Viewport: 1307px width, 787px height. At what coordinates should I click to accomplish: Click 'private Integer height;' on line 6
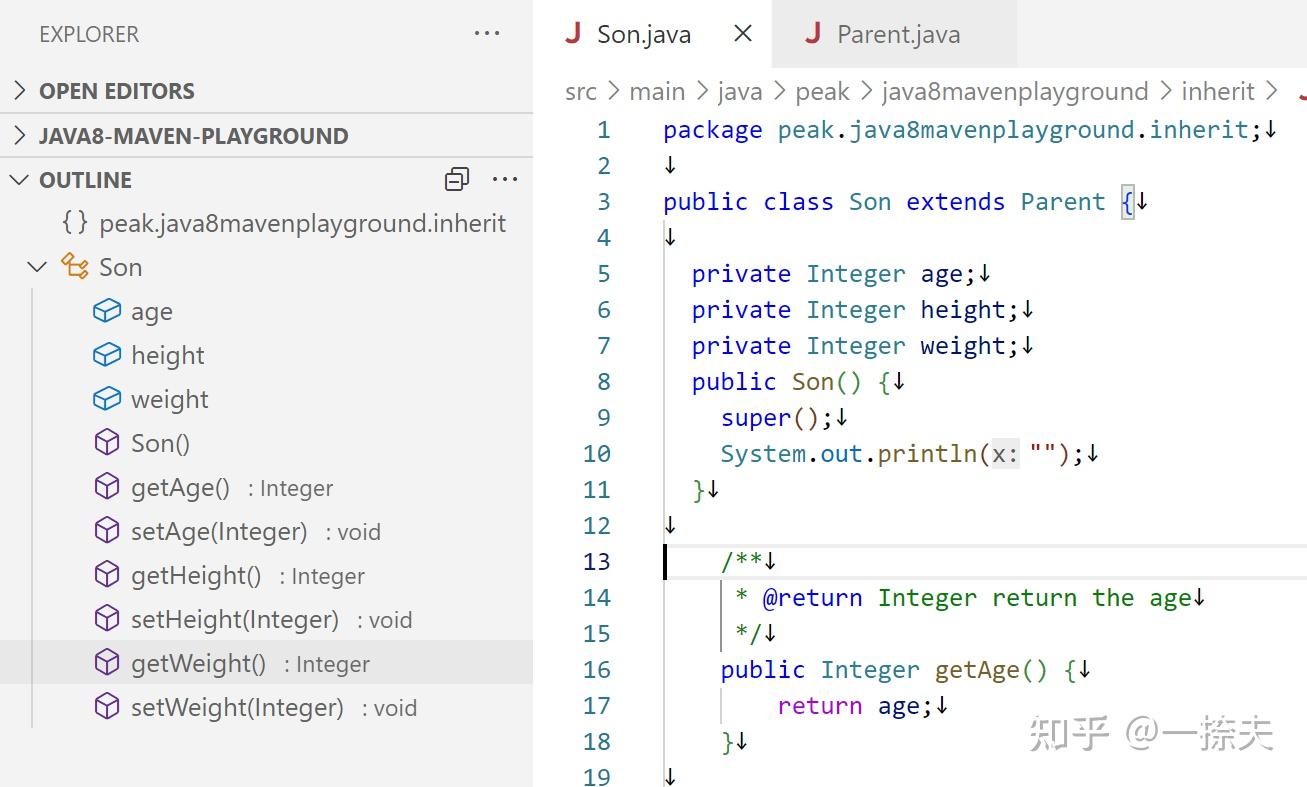(x=855, y=310)
